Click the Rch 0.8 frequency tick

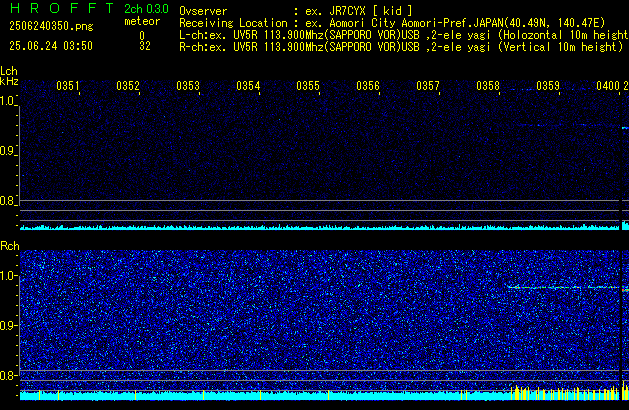[x=8, y=375]
